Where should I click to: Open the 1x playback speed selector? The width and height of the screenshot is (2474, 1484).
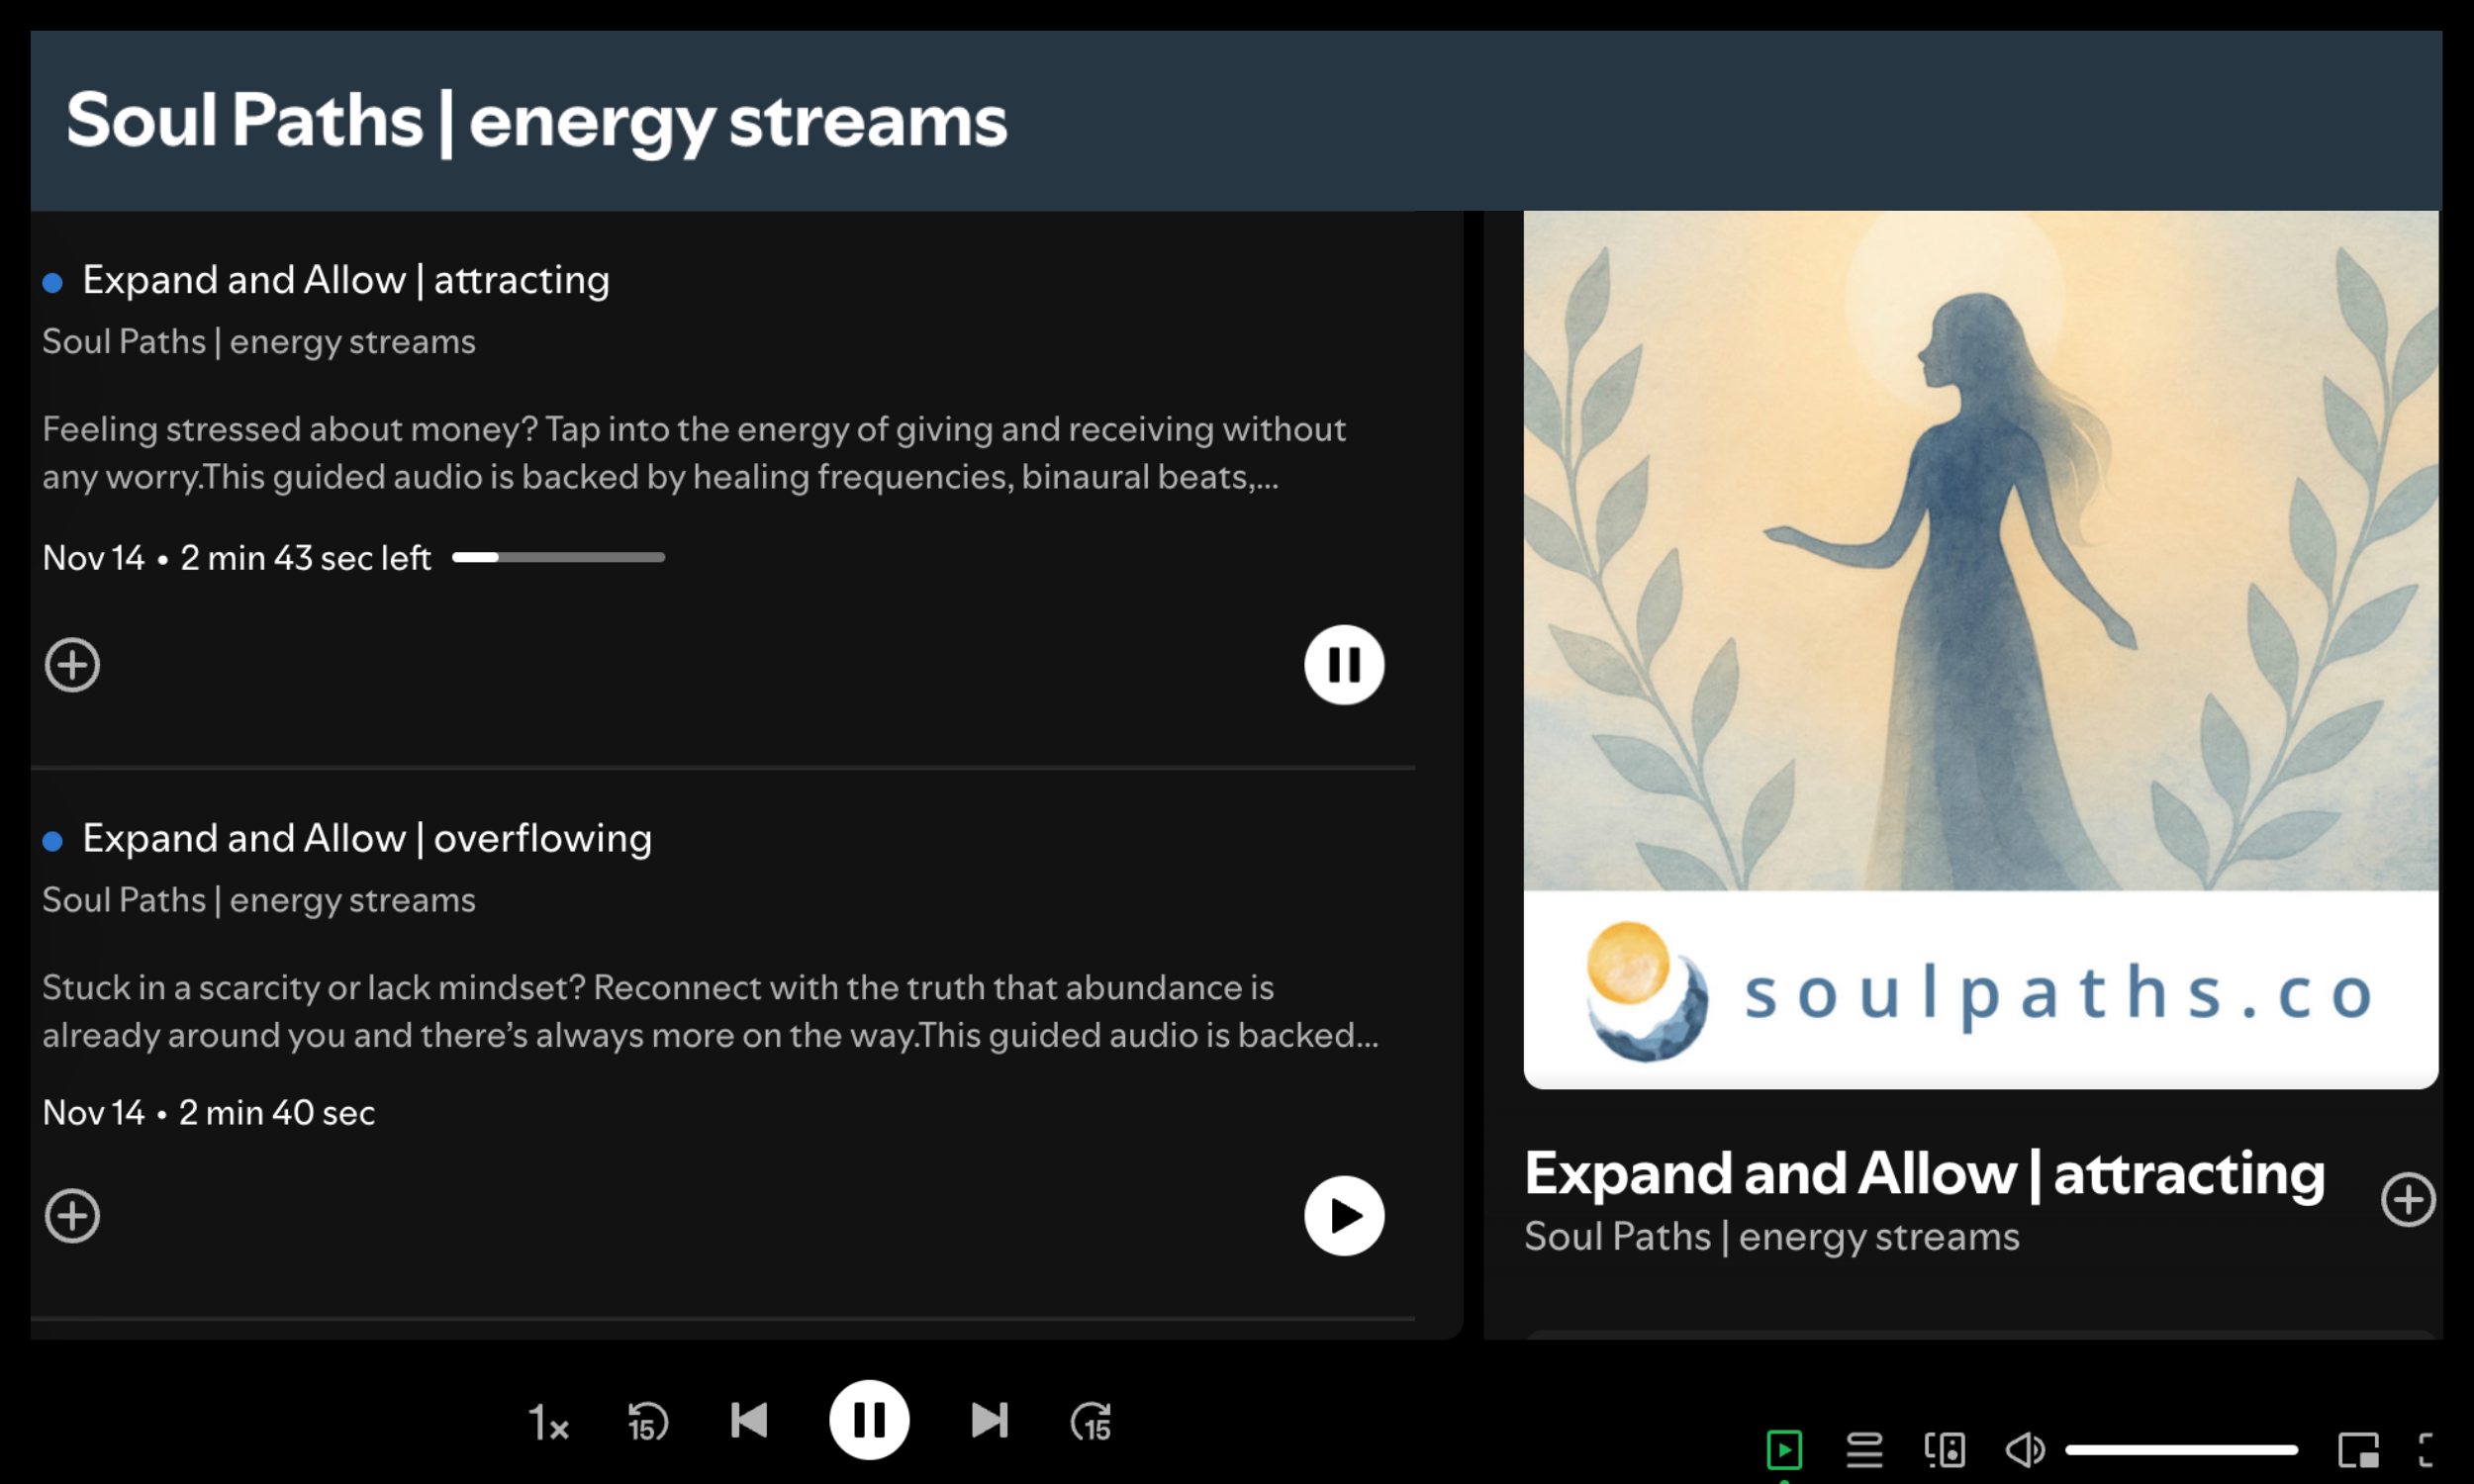[x=548, y=1421]
